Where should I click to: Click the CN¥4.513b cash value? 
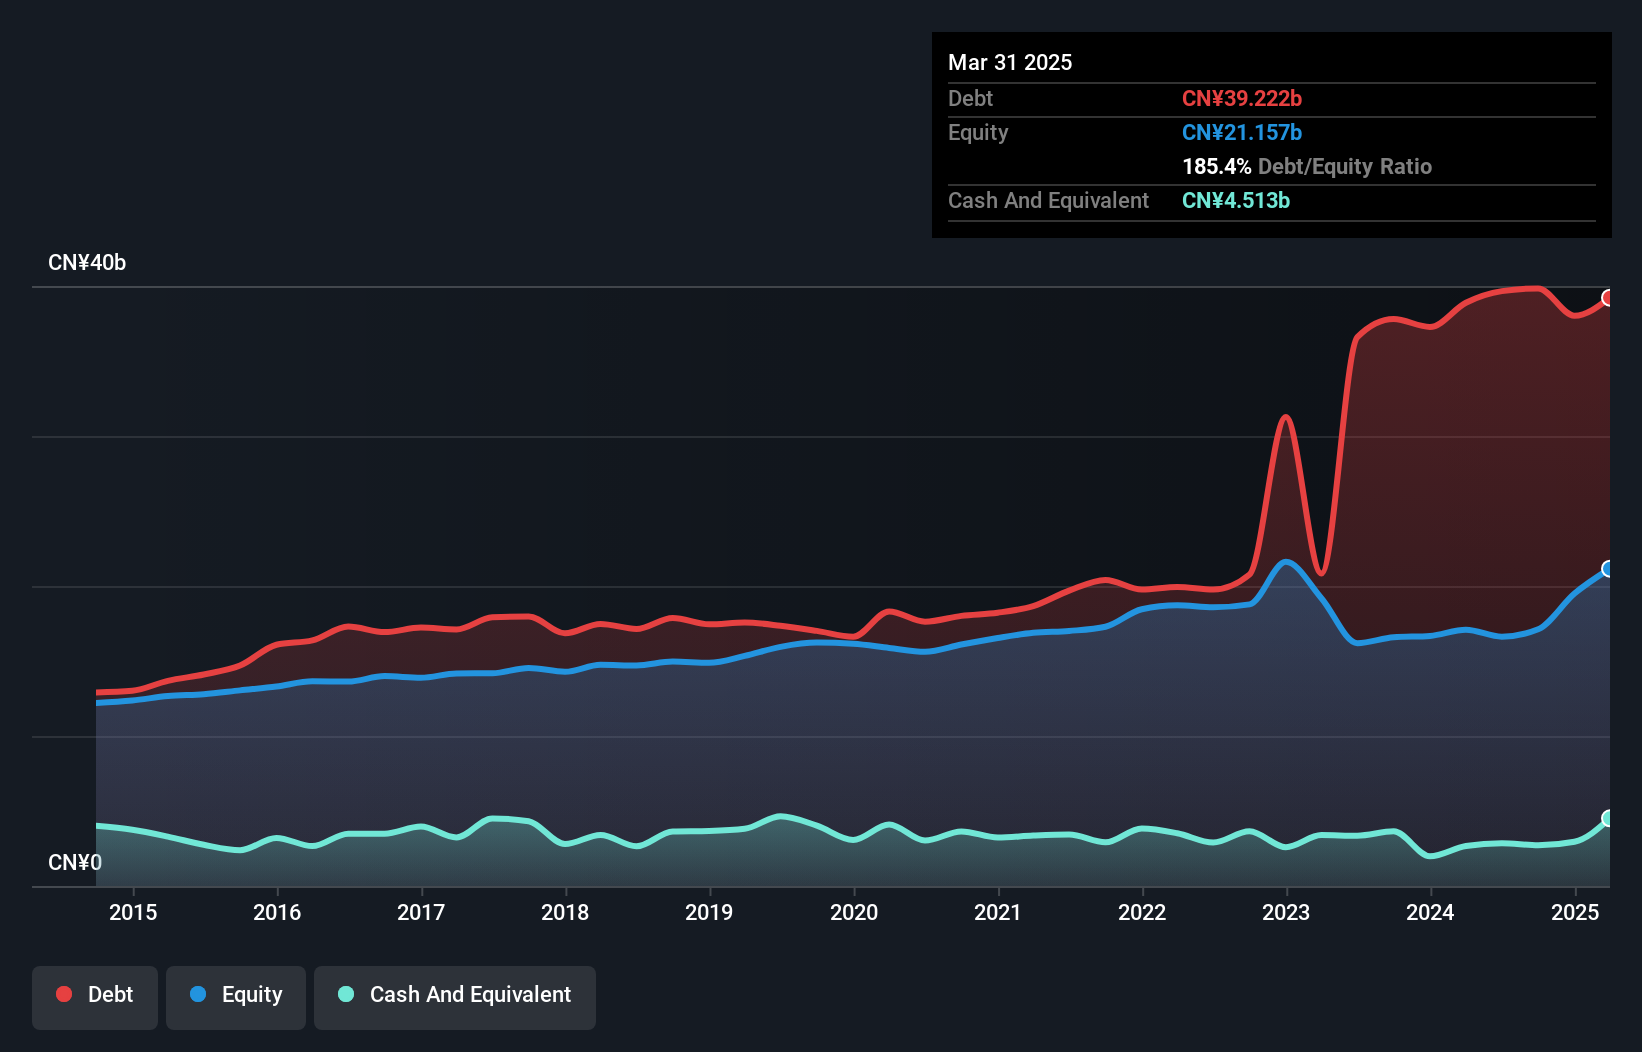coord(1236,201)
